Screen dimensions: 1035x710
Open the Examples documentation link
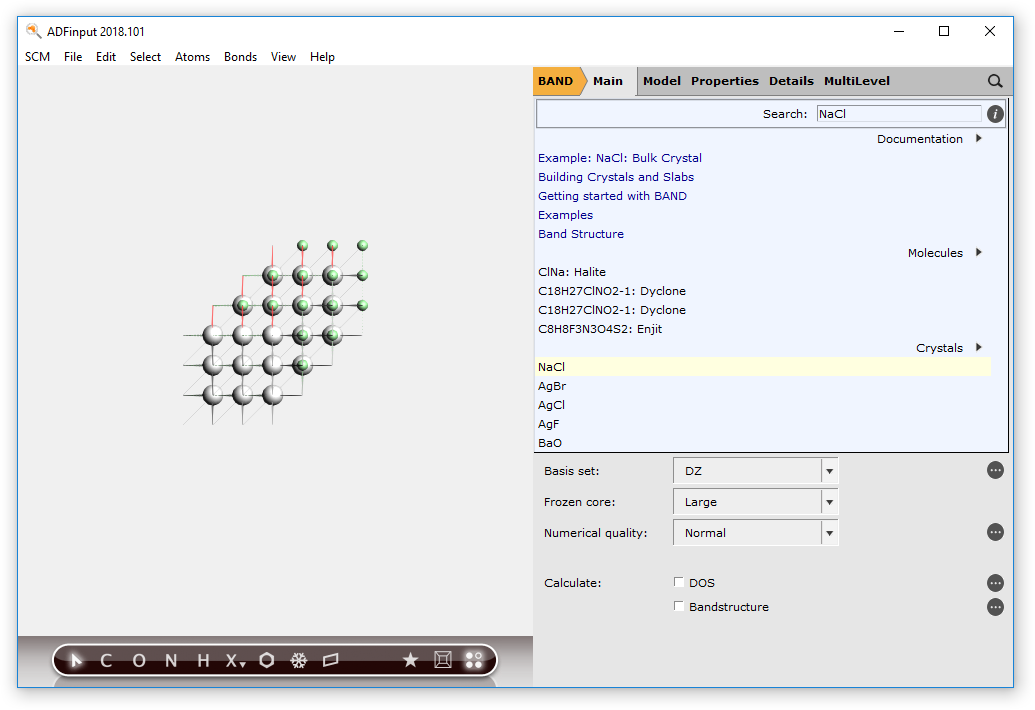pyautogui.click(x=566, y=215)
